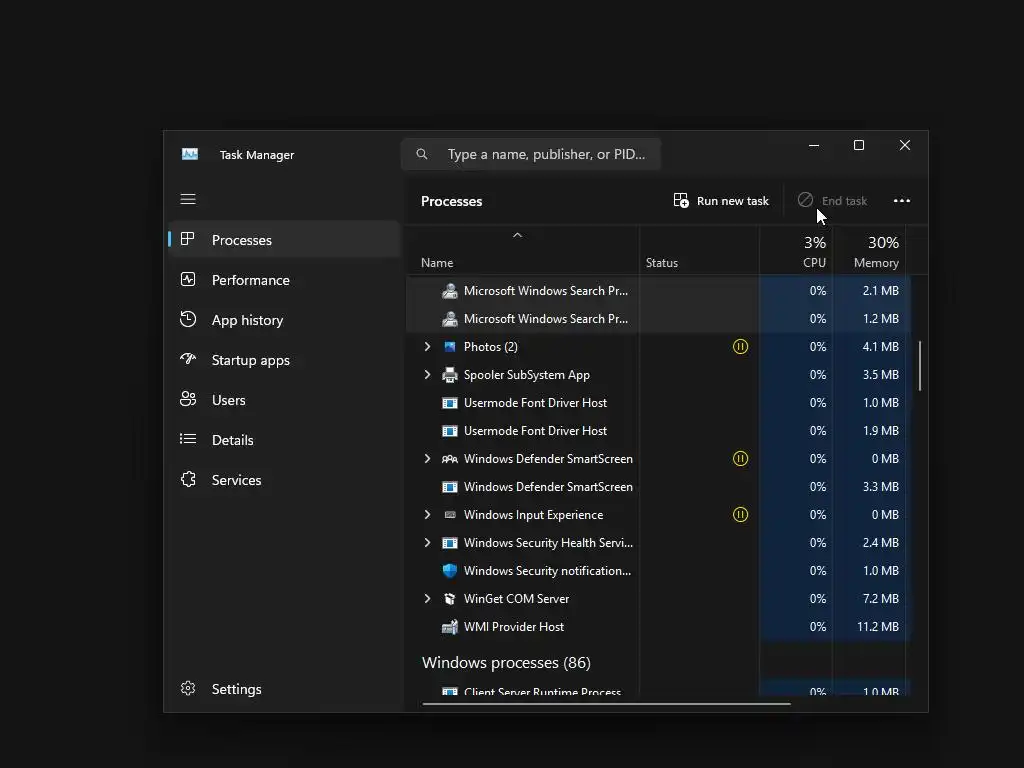Click the Photos app icon

pos(450,347)
